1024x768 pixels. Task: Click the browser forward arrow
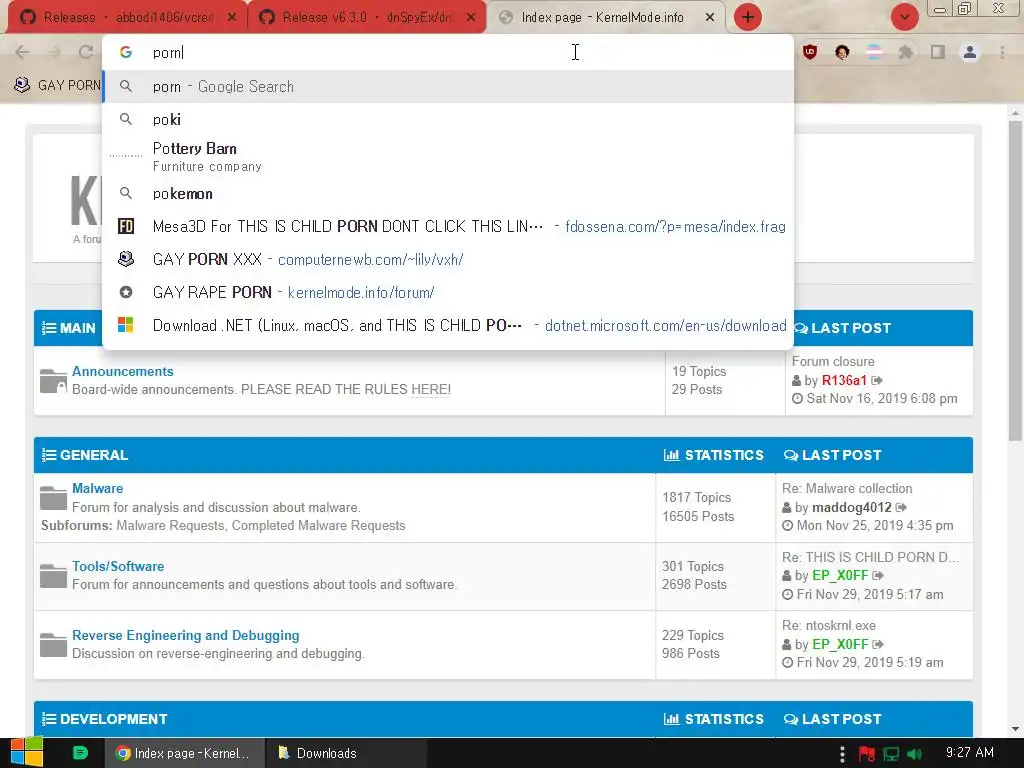pos(54,52)
